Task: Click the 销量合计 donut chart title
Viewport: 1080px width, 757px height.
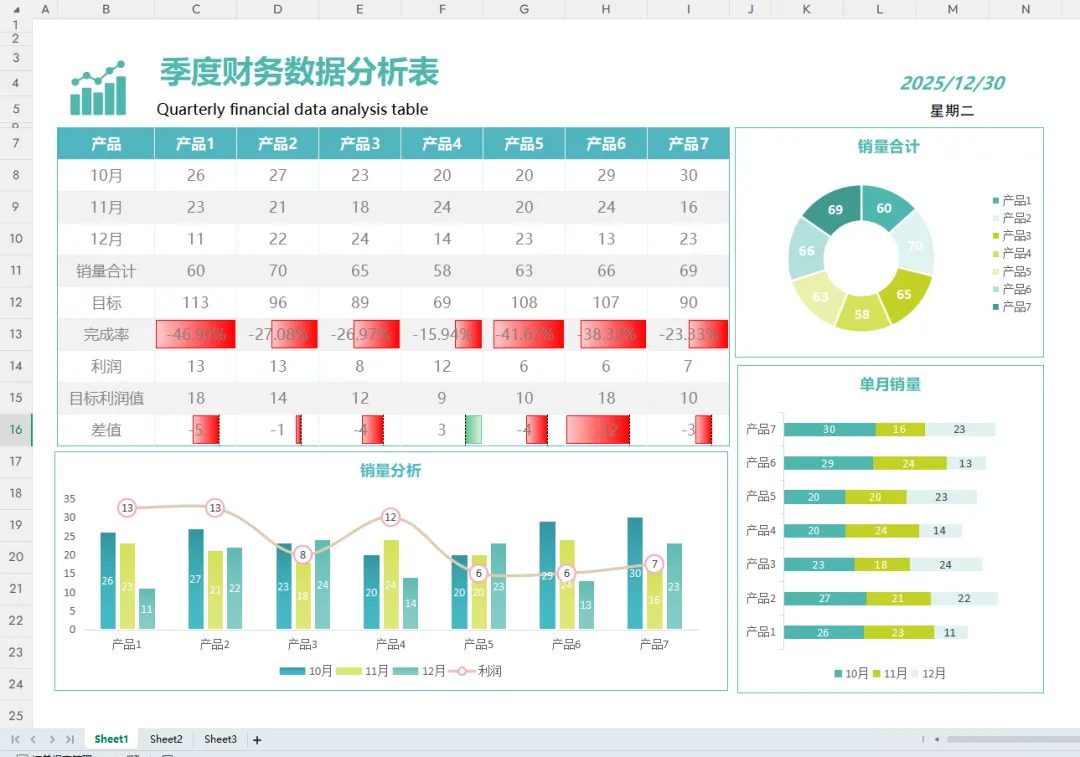Action: coord(889,147)
